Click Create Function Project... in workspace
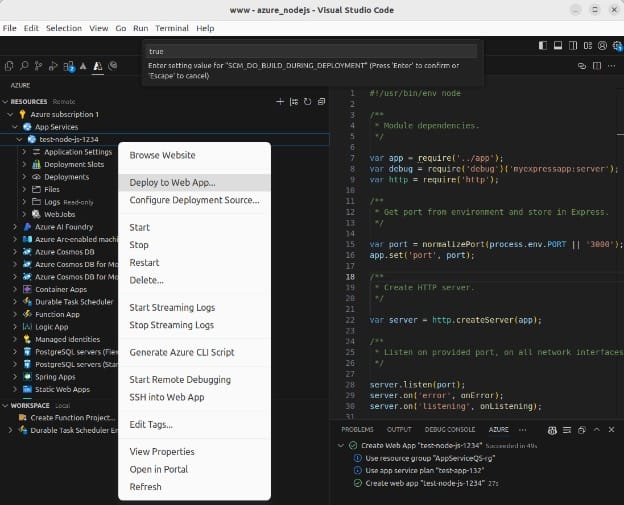Screen dimensions: 624x505 coord(72,418)
